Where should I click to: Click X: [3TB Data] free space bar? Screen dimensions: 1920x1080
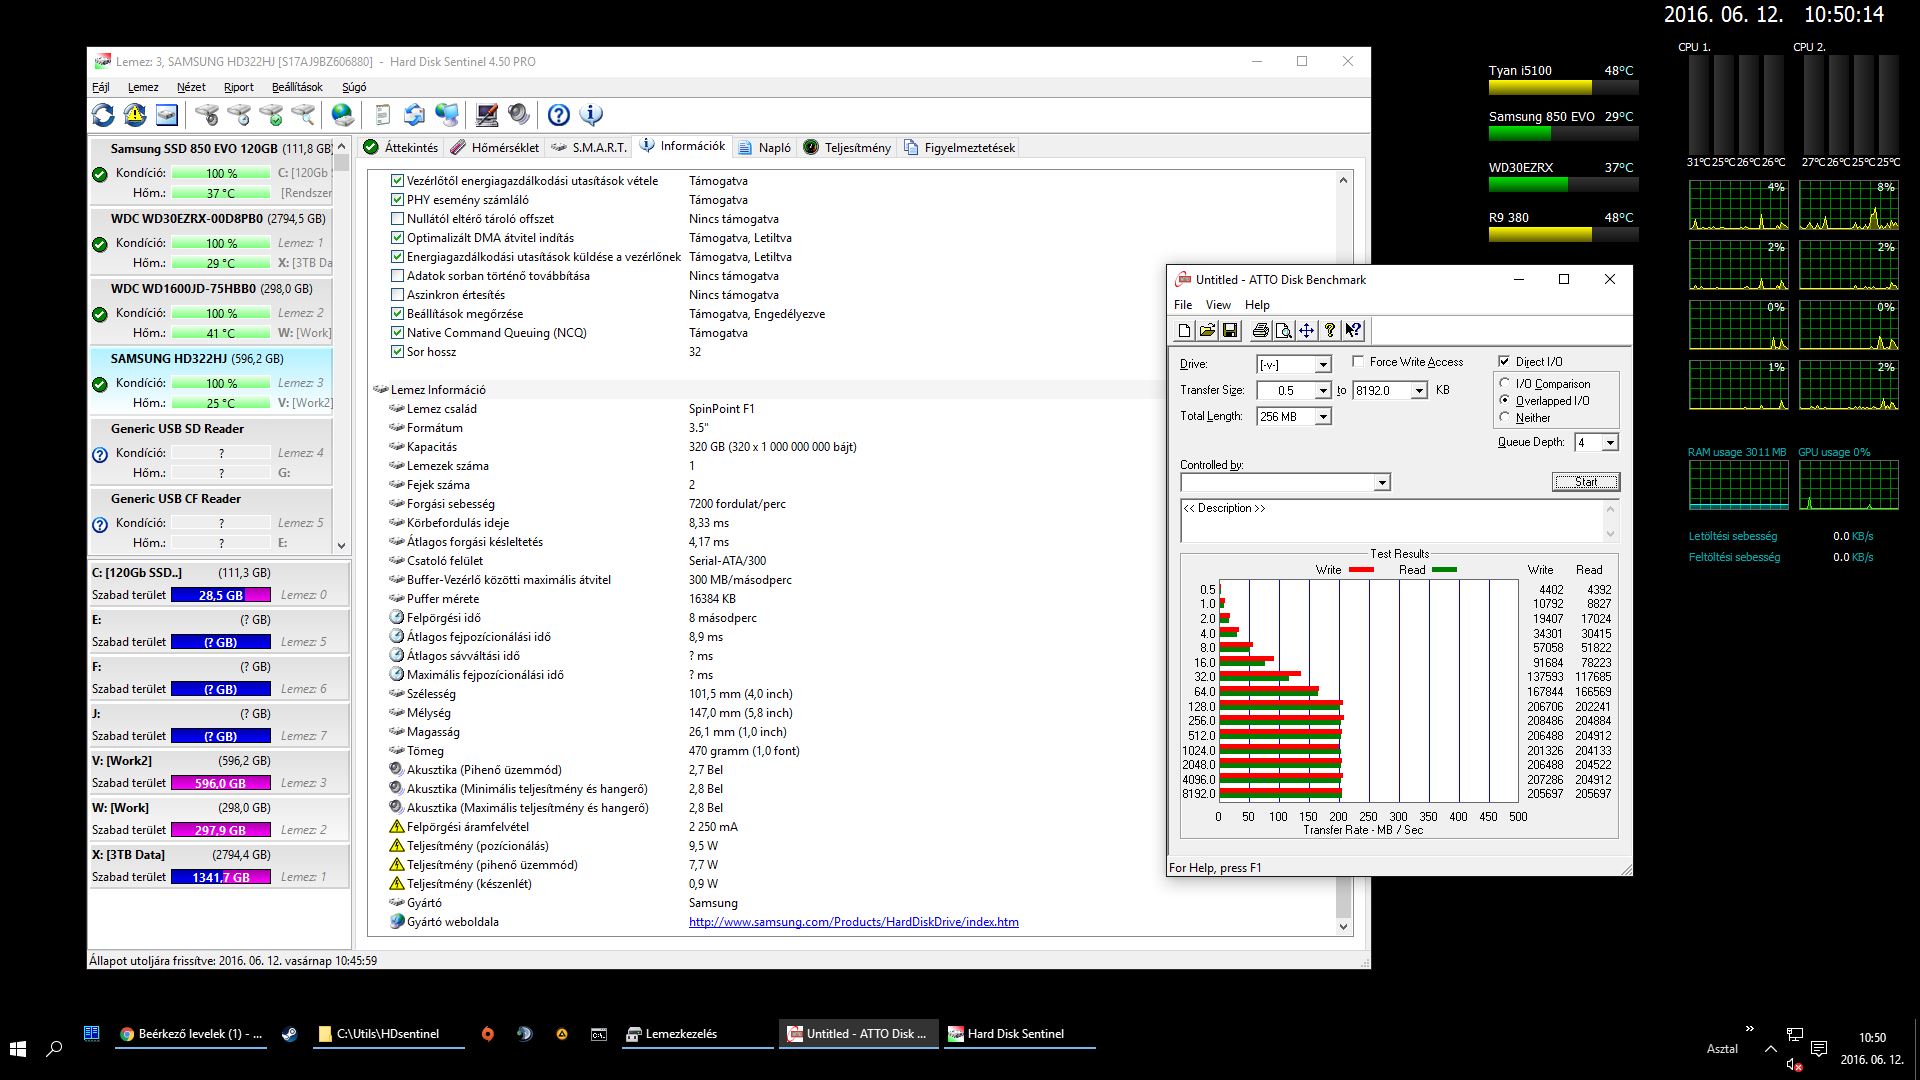221,877
